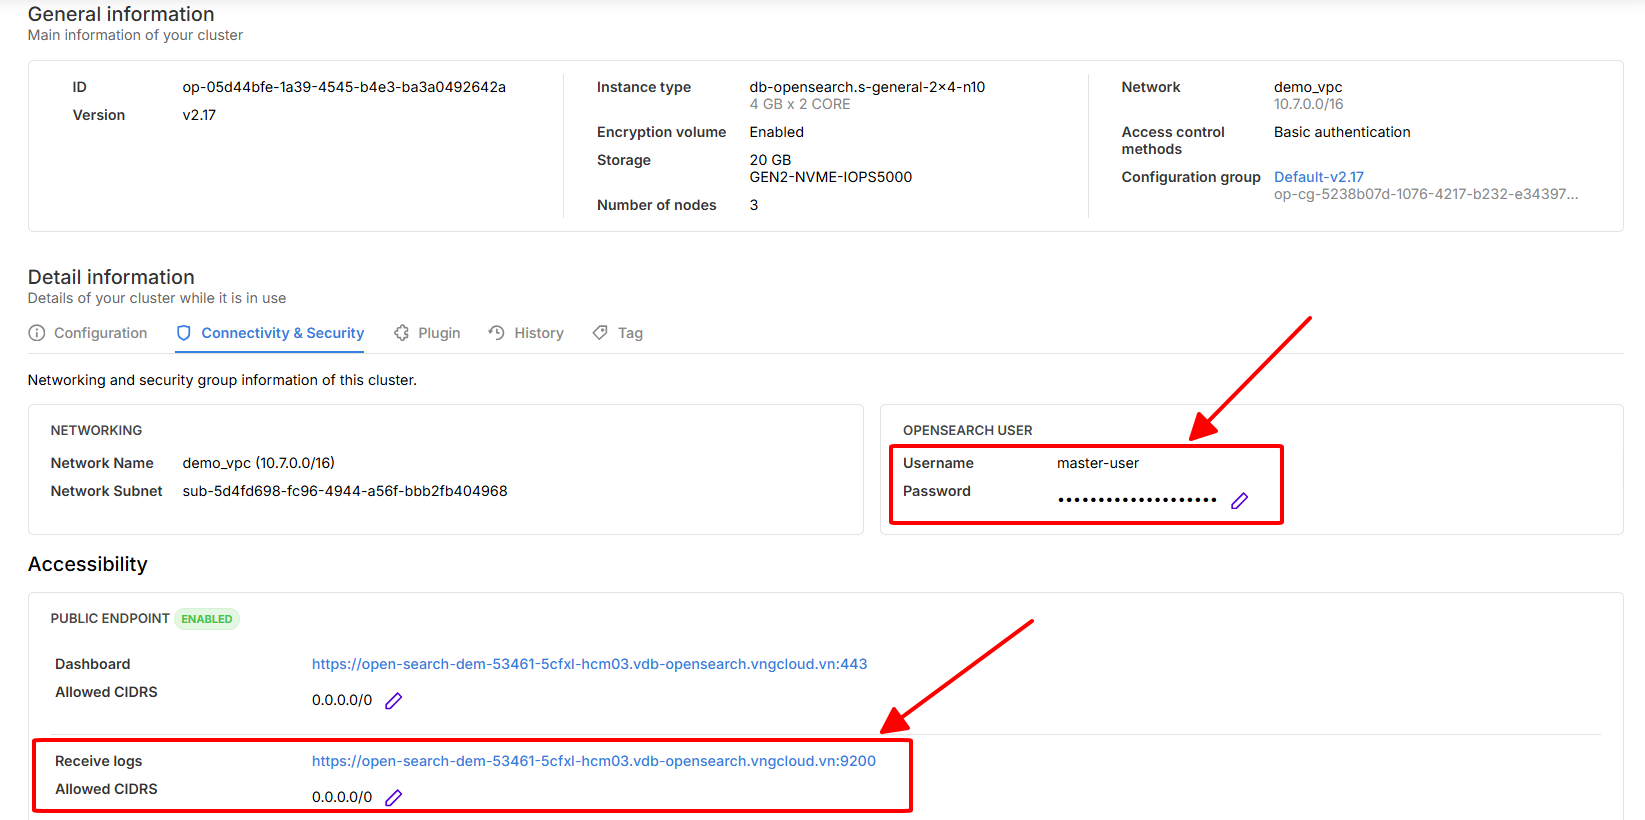Open the Default-v2.17 configuration group link

(1318, 177)
